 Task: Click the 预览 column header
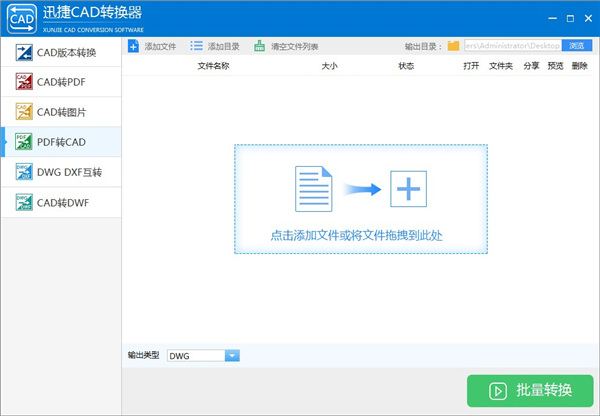[555, 66]
